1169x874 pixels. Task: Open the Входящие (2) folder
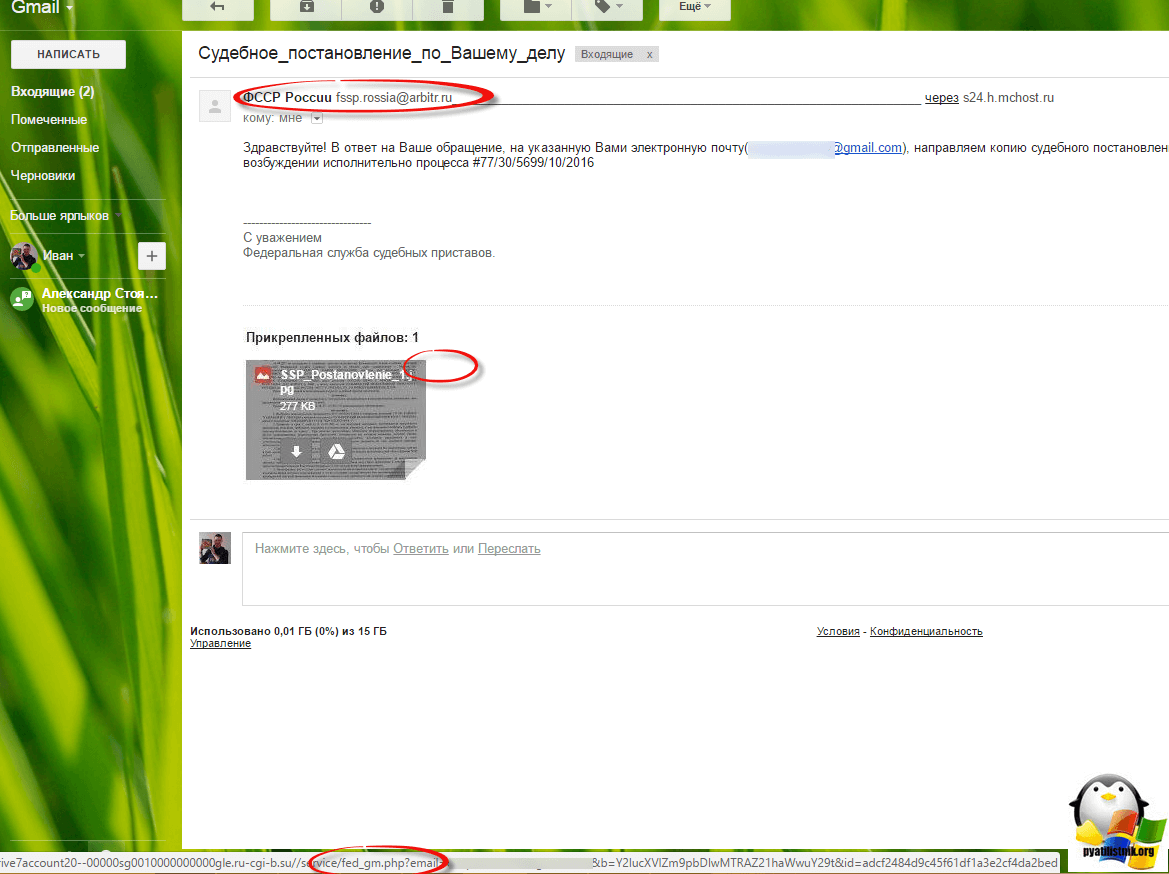click(x=53, y=92)
